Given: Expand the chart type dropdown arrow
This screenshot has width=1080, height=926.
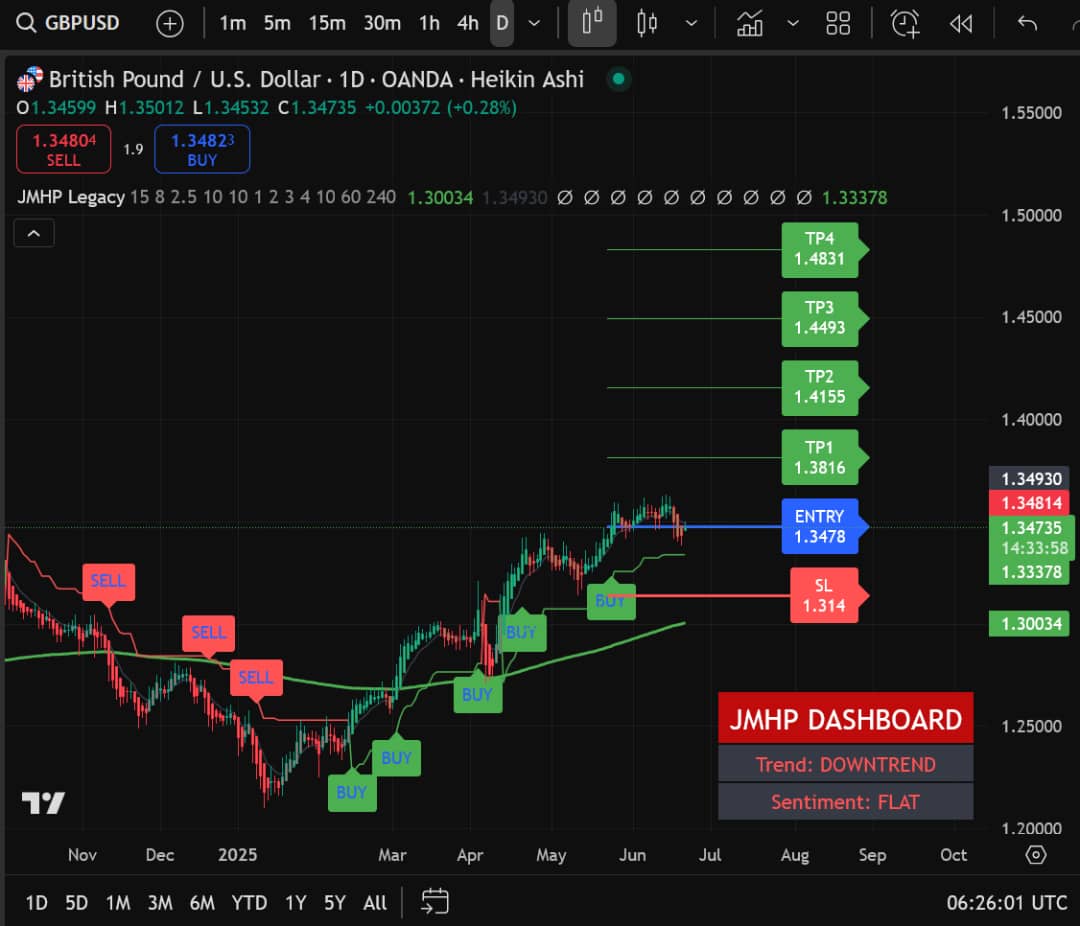Looking at the screenshot, I should 691,23.
